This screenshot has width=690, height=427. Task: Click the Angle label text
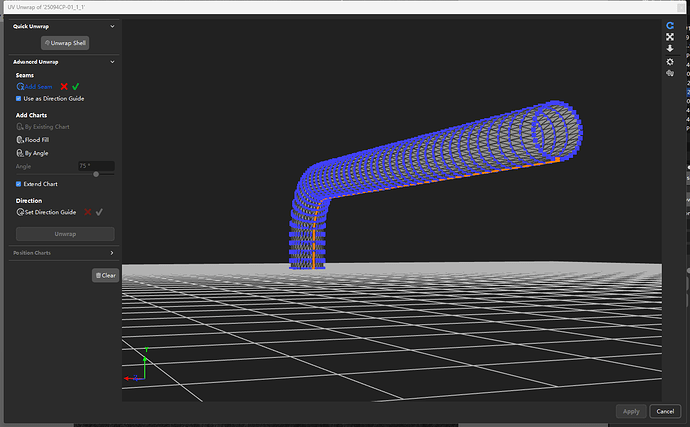[23, 166]
